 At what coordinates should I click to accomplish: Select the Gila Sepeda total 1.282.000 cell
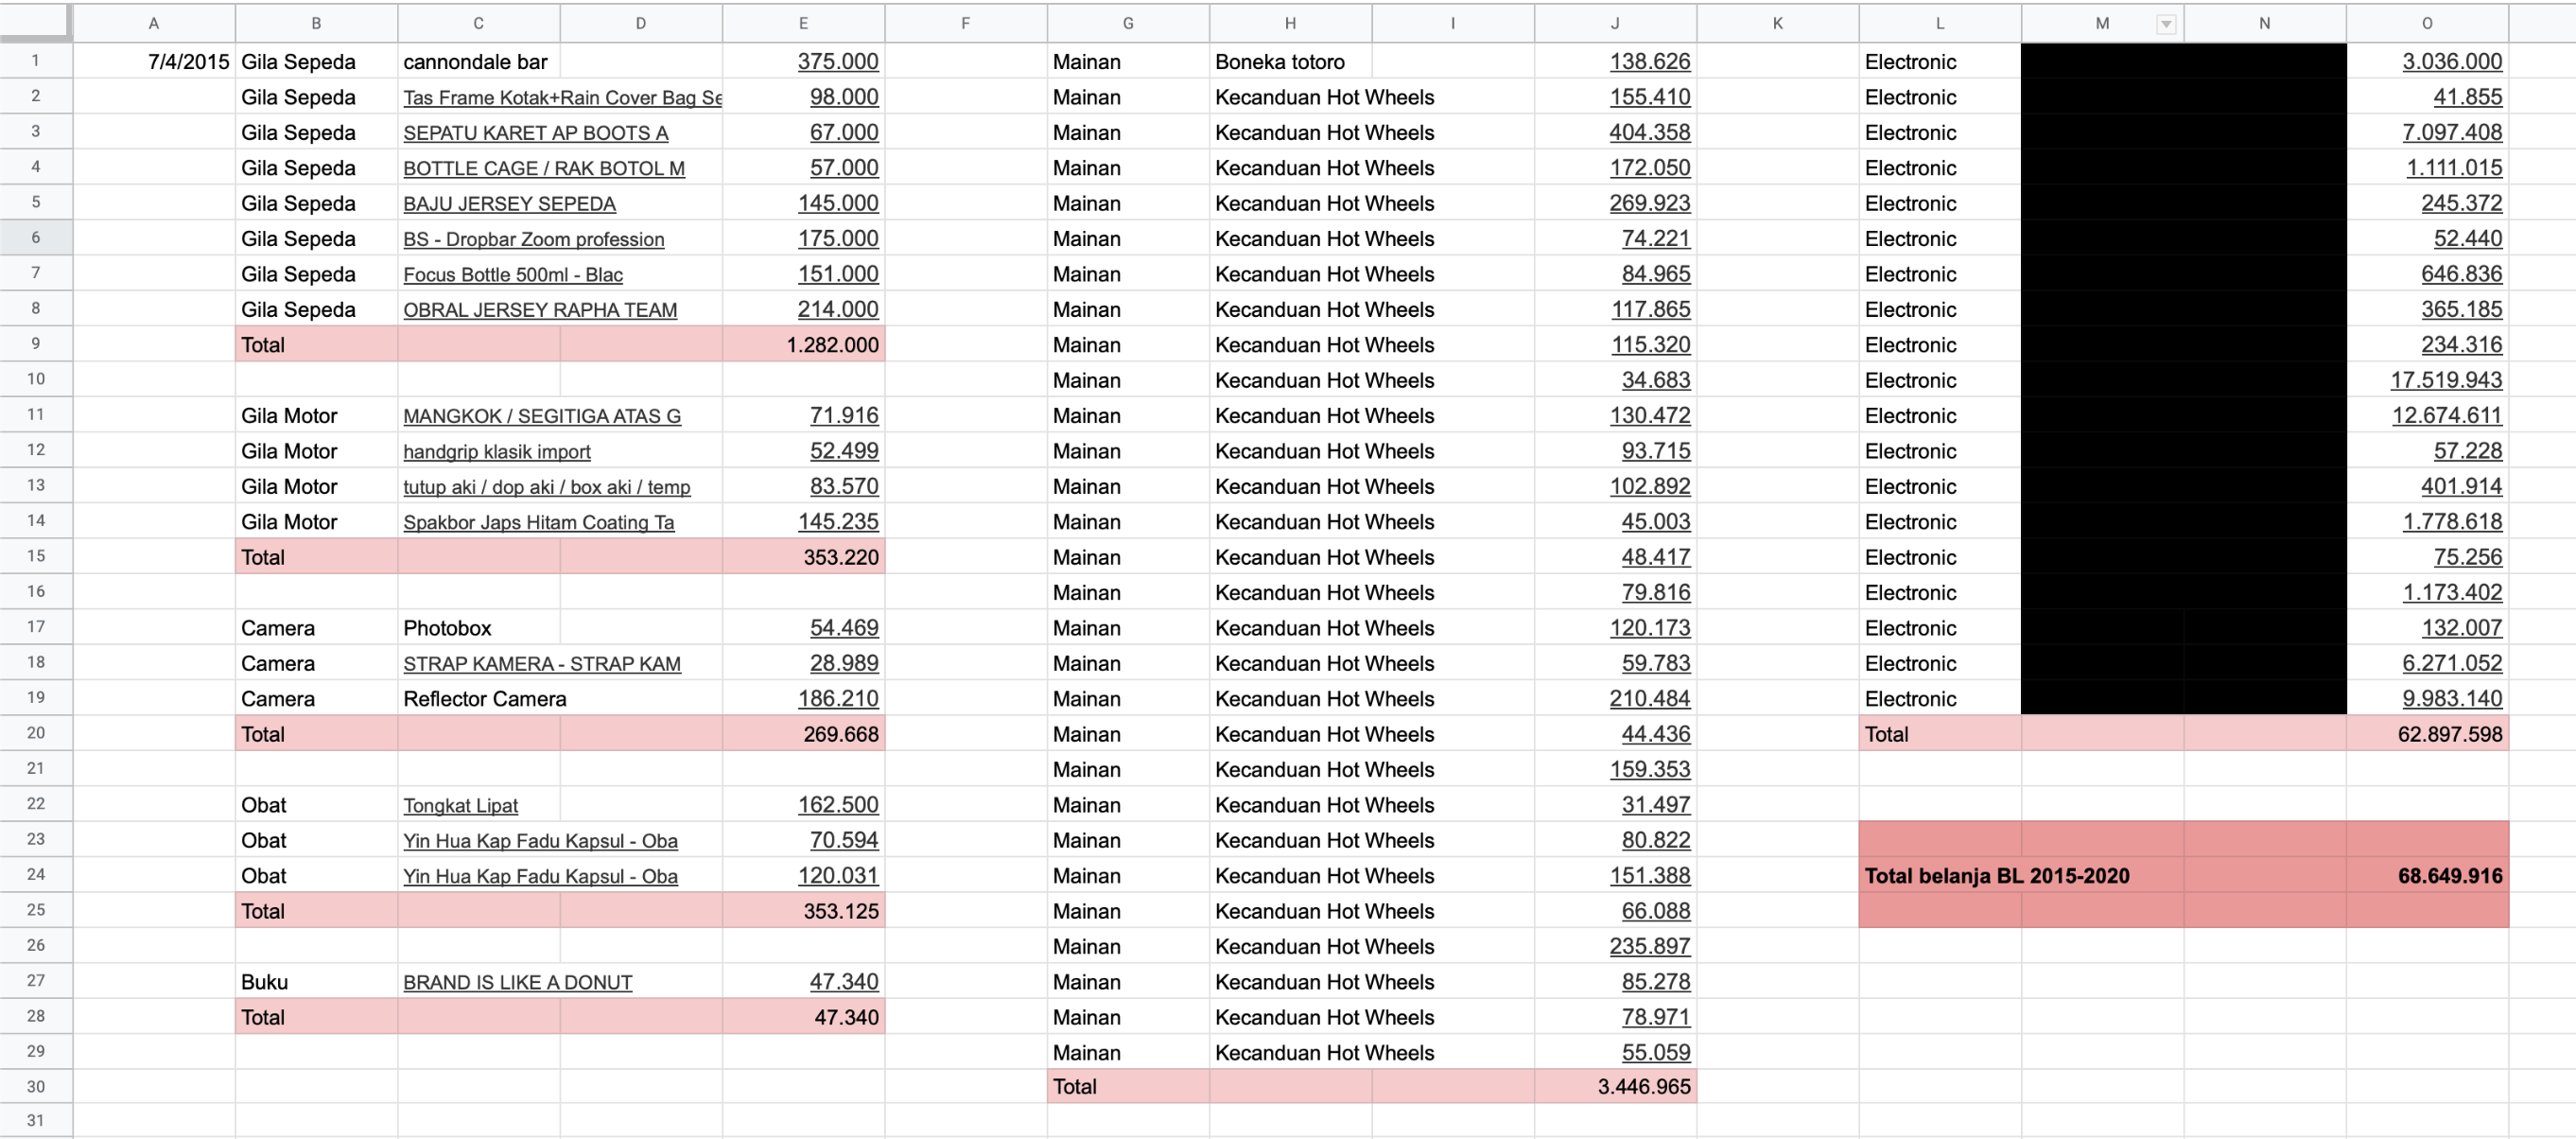[831, 345]
